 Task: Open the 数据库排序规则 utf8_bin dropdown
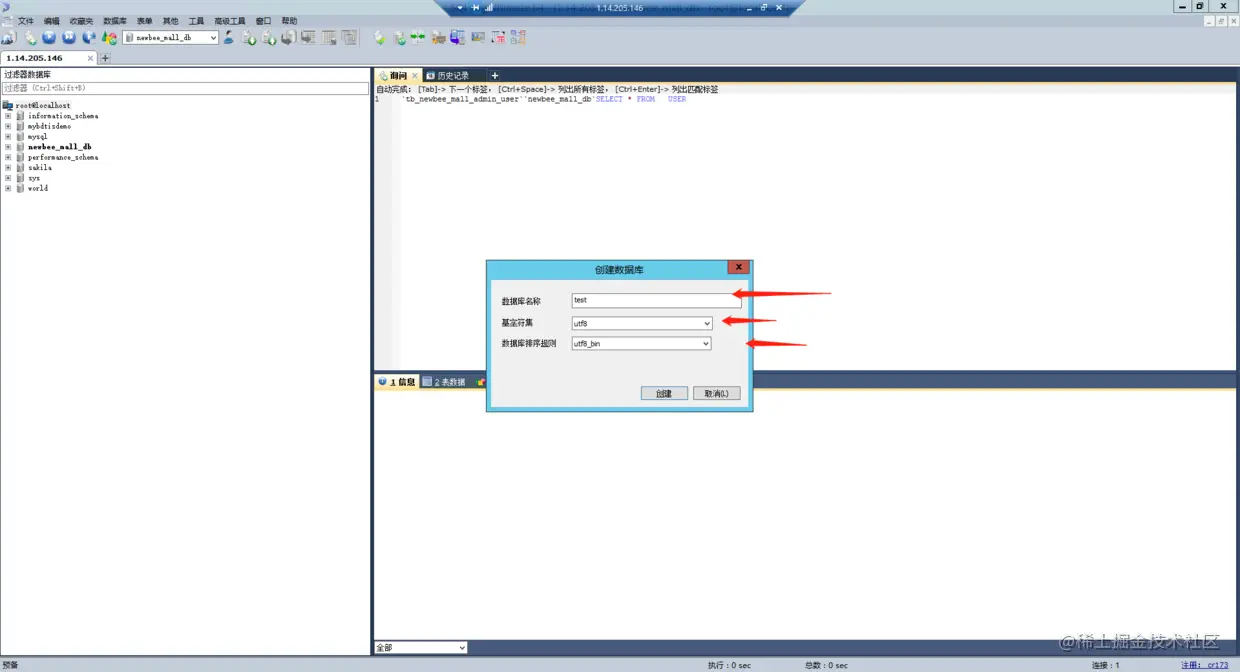pyautogui.click(x=641, y=343)
